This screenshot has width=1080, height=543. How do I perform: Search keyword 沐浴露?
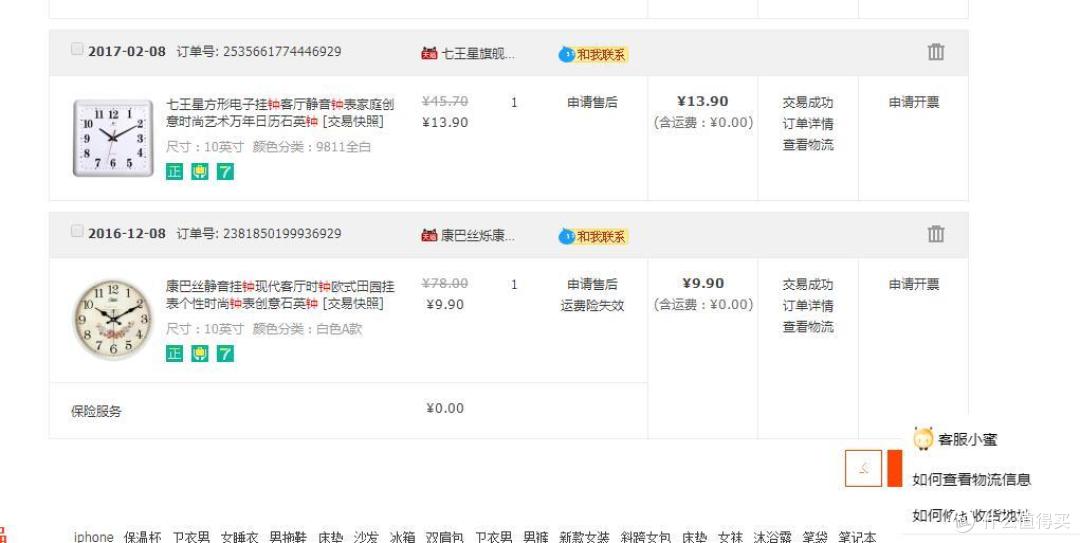(772, 537)
